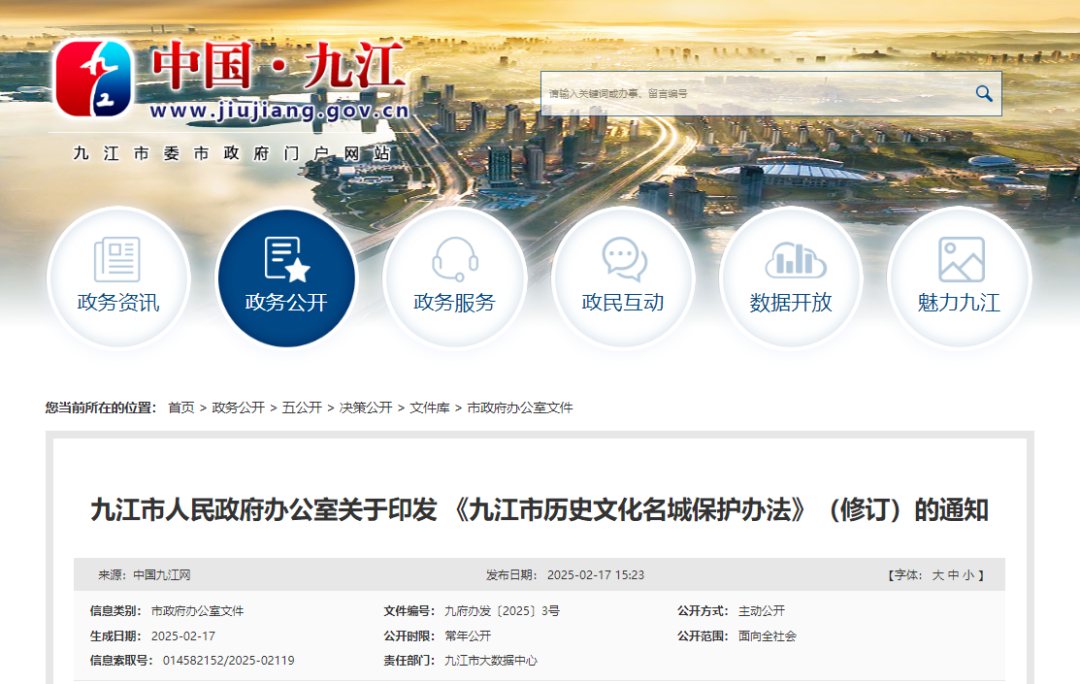Go to 政务公开 breadcrumb link
Image resolution: width=1080 pixels, height=684 pixels.
tap(238, 408)
